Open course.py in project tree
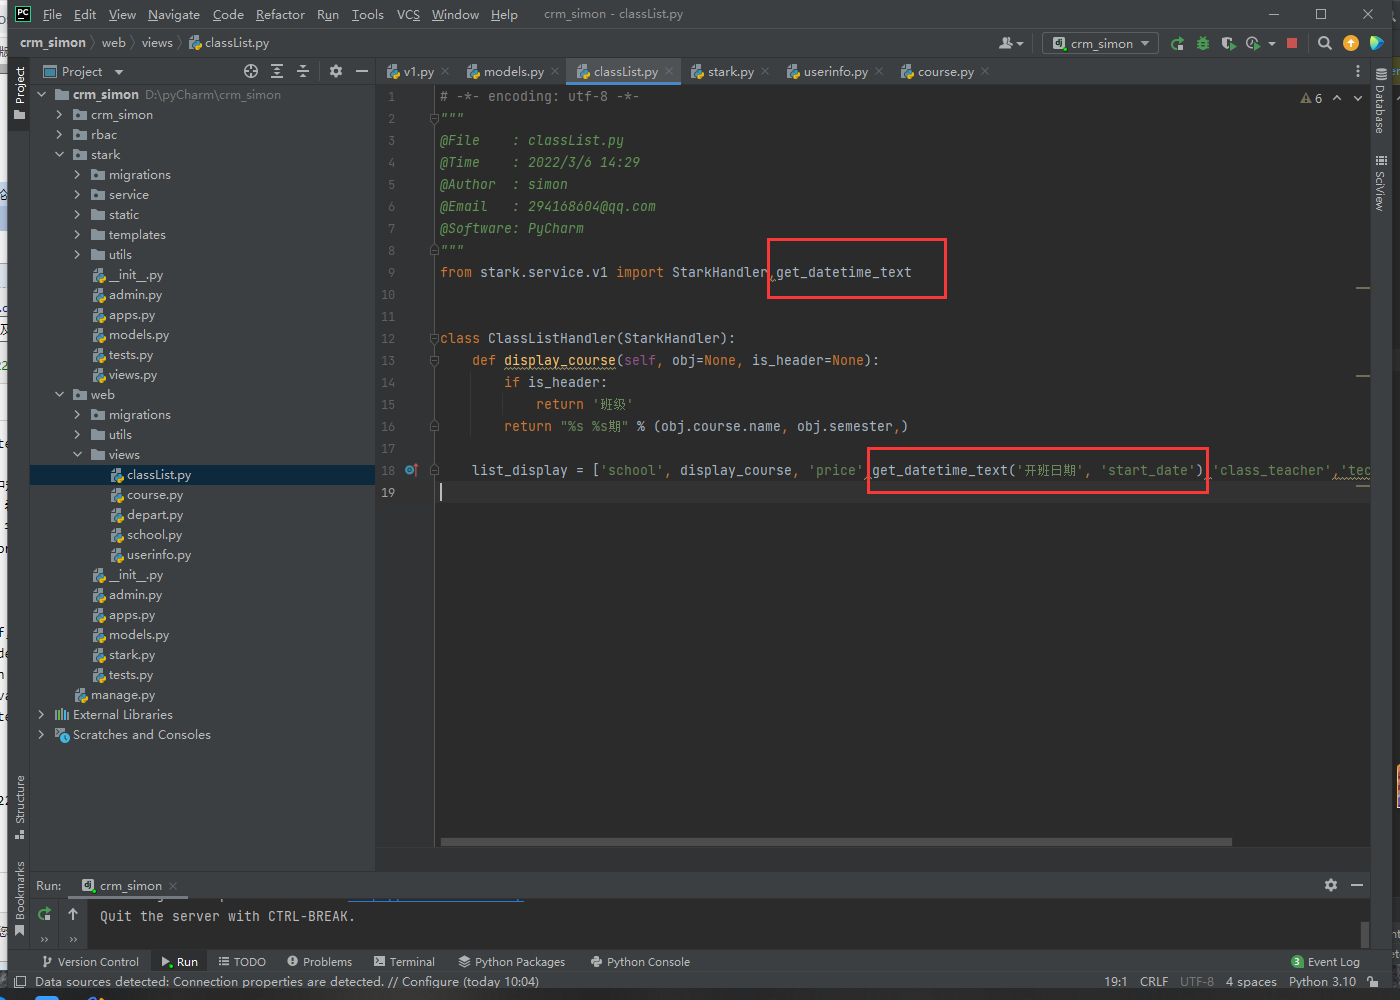The height and width of the screenshot is (1000, 1400). click(x=154, y=495)
